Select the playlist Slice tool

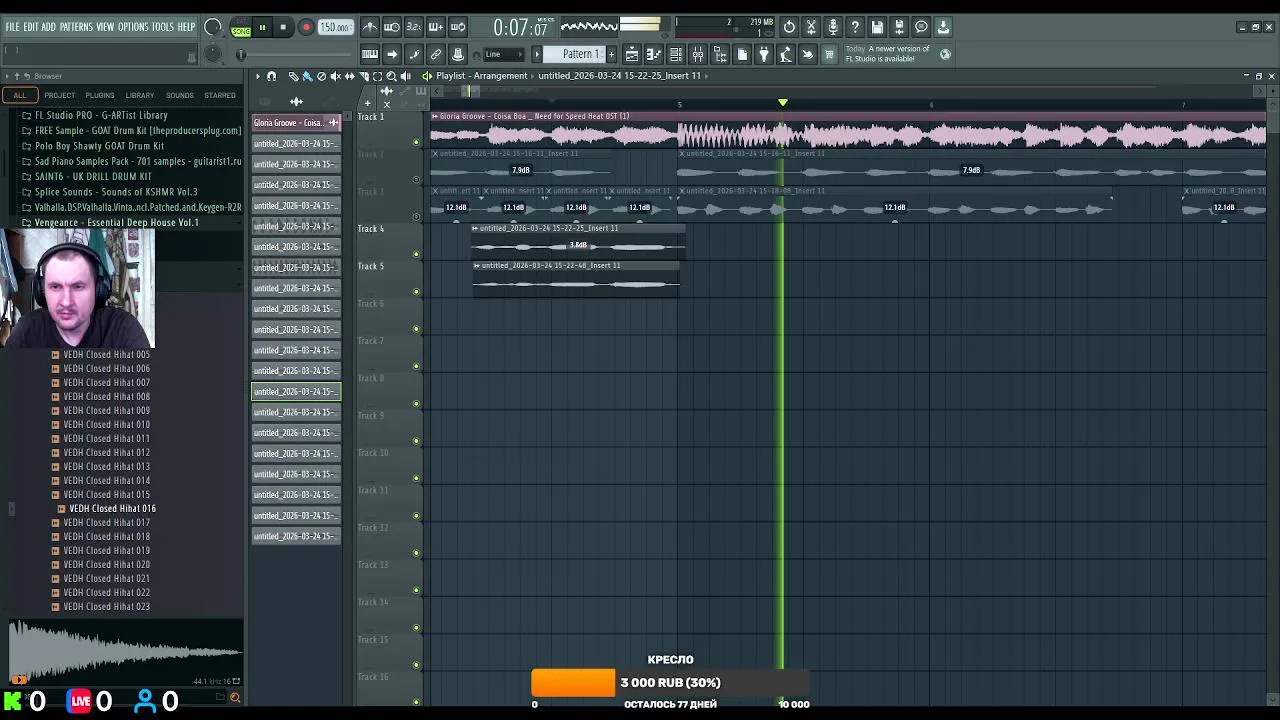coord(364,76)
